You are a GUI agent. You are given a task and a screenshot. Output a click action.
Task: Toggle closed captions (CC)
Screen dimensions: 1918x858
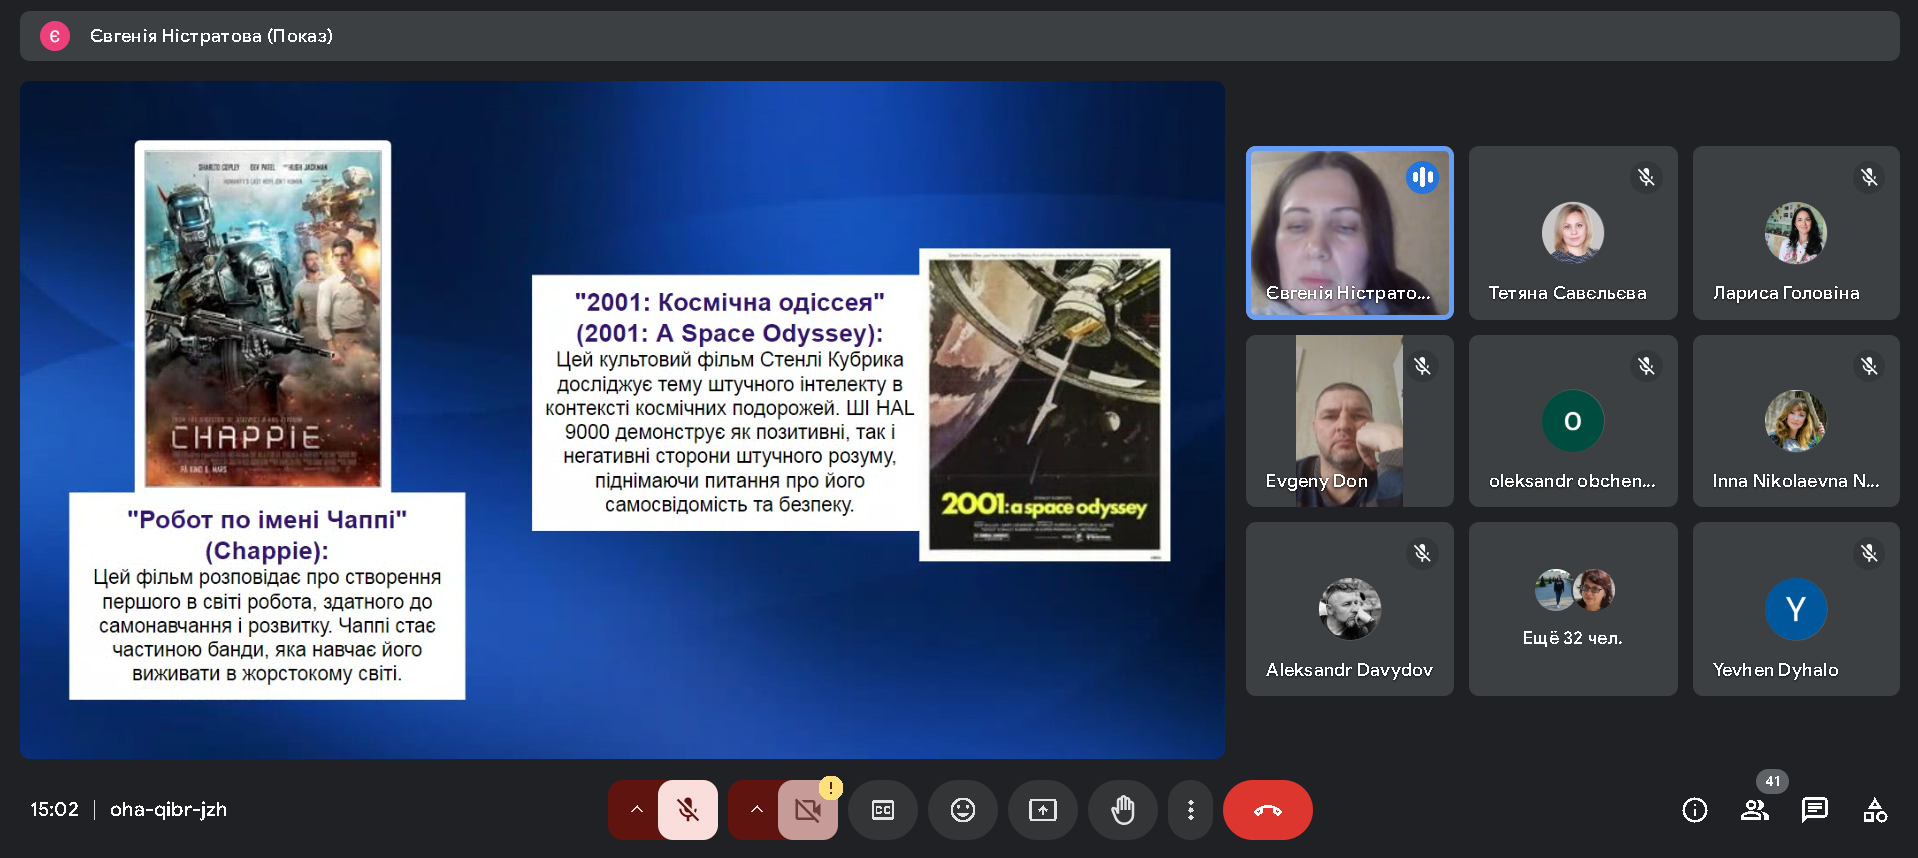[x=883, y=810]
